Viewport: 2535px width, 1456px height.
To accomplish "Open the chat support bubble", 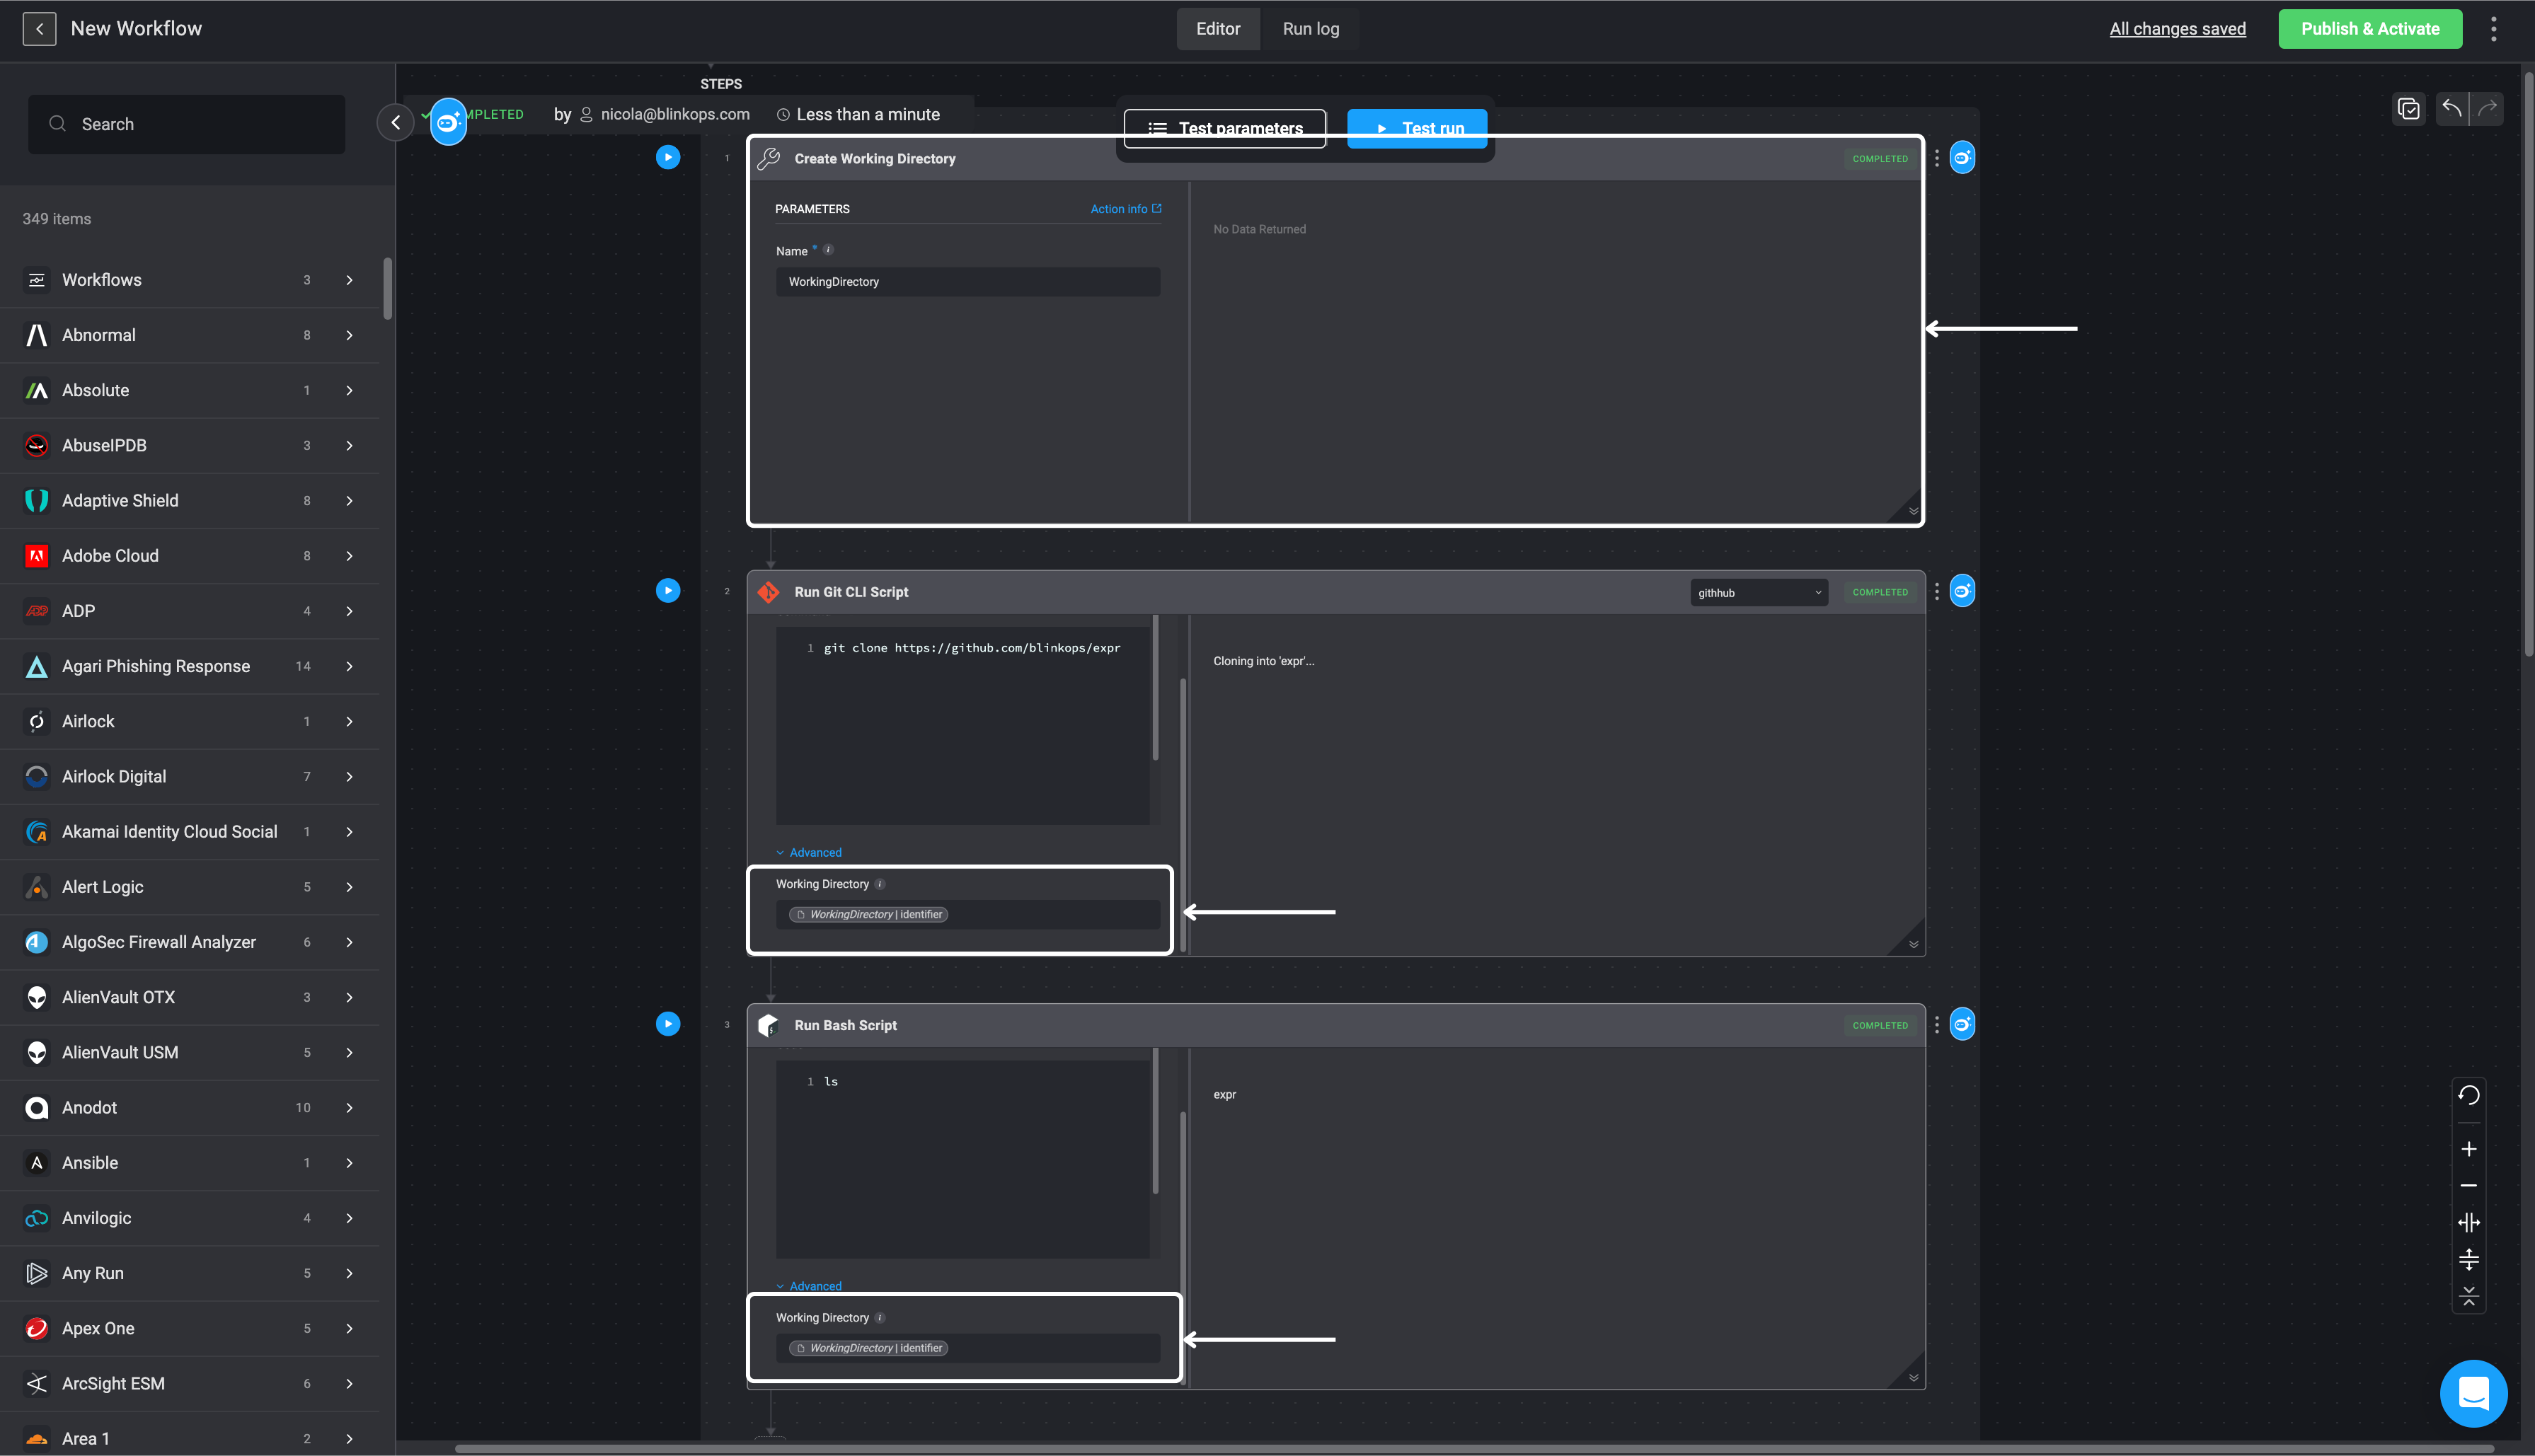I will (2474, 1393).
